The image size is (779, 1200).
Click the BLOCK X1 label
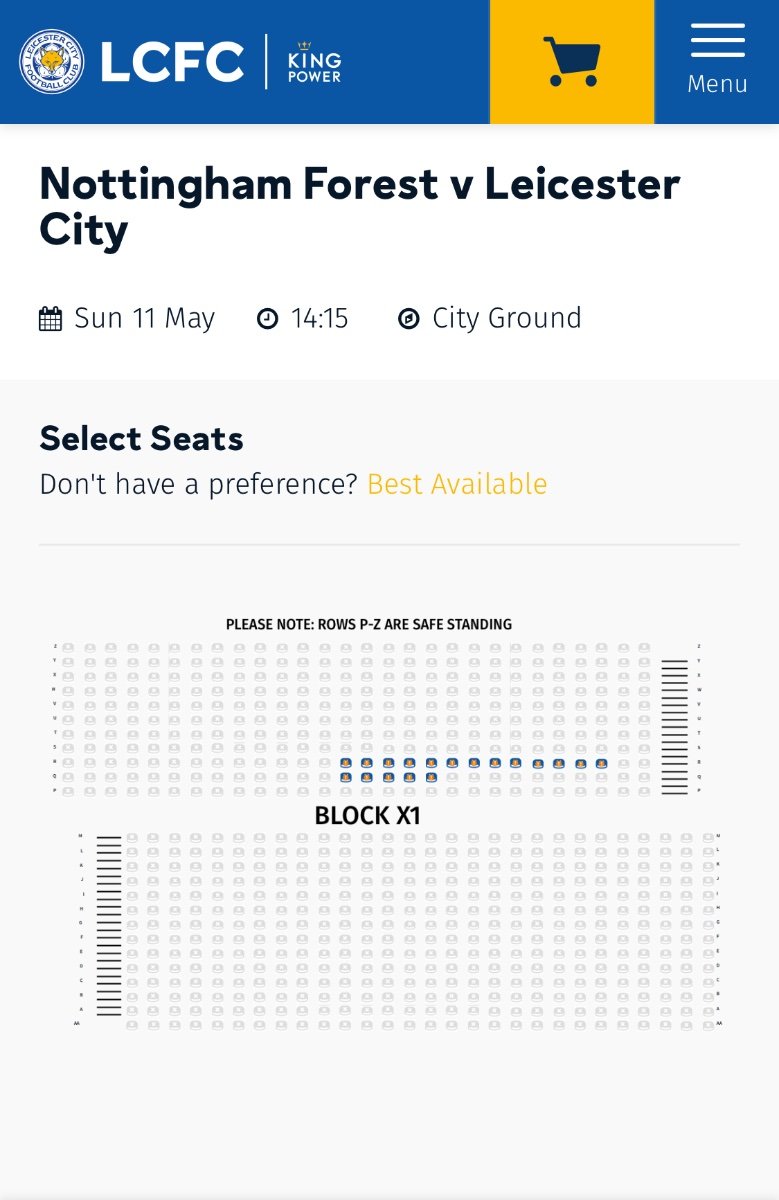(x=367, y=816)
